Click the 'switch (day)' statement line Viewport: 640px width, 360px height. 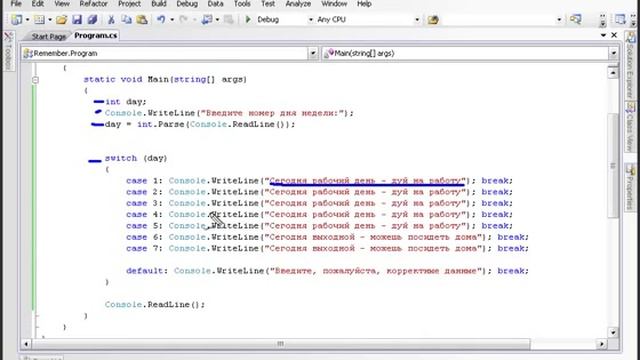point(136,158)
